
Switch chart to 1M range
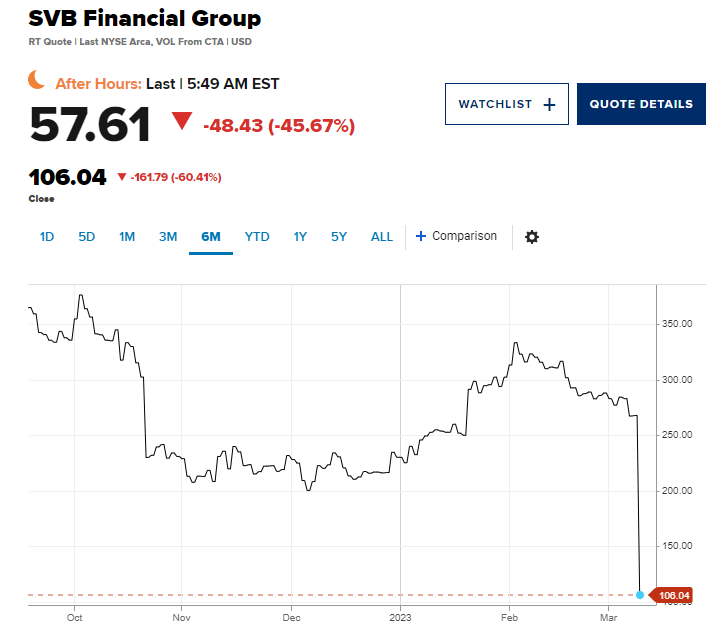pyautogui.click(x=127, y=237)
